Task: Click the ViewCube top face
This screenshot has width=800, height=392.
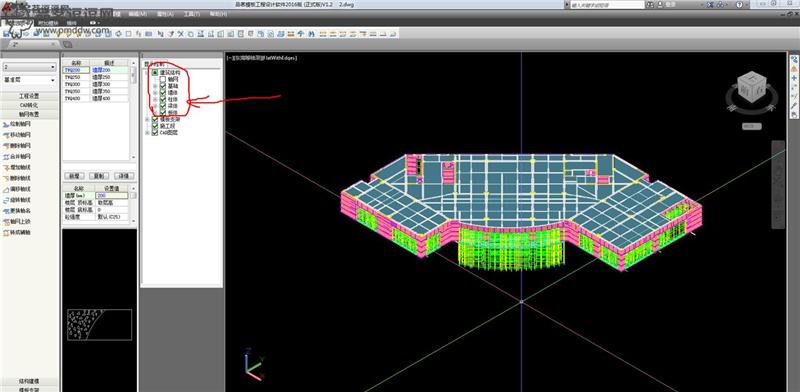Action: (x=752, y=78)
